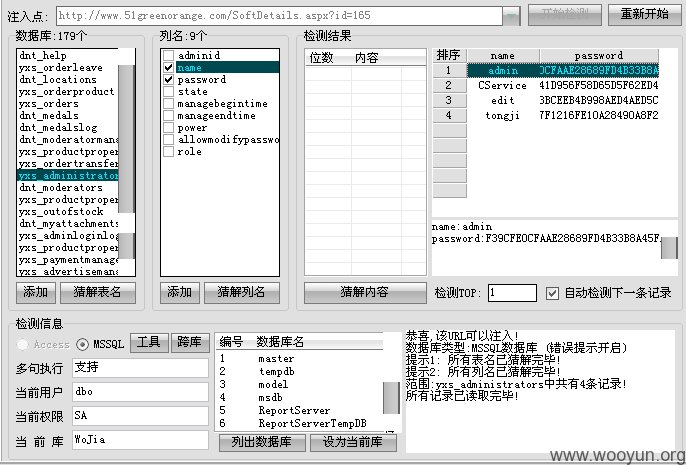The width and height of the screenshot is (686, 465).
Task: Select yxs_administrators in the table list
Action: [68, 175]
